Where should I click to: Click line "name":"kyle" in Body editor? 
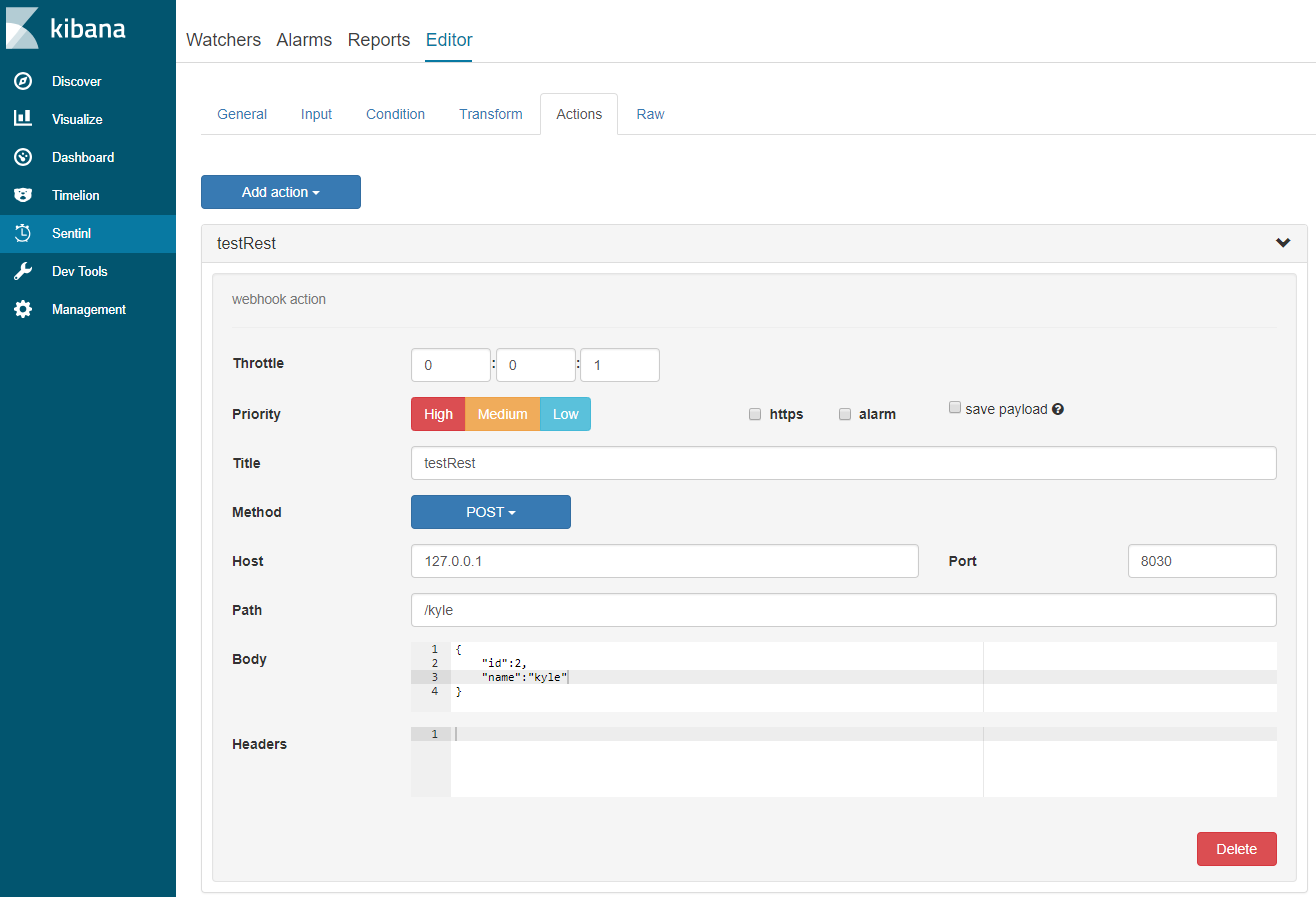[525, 677]
